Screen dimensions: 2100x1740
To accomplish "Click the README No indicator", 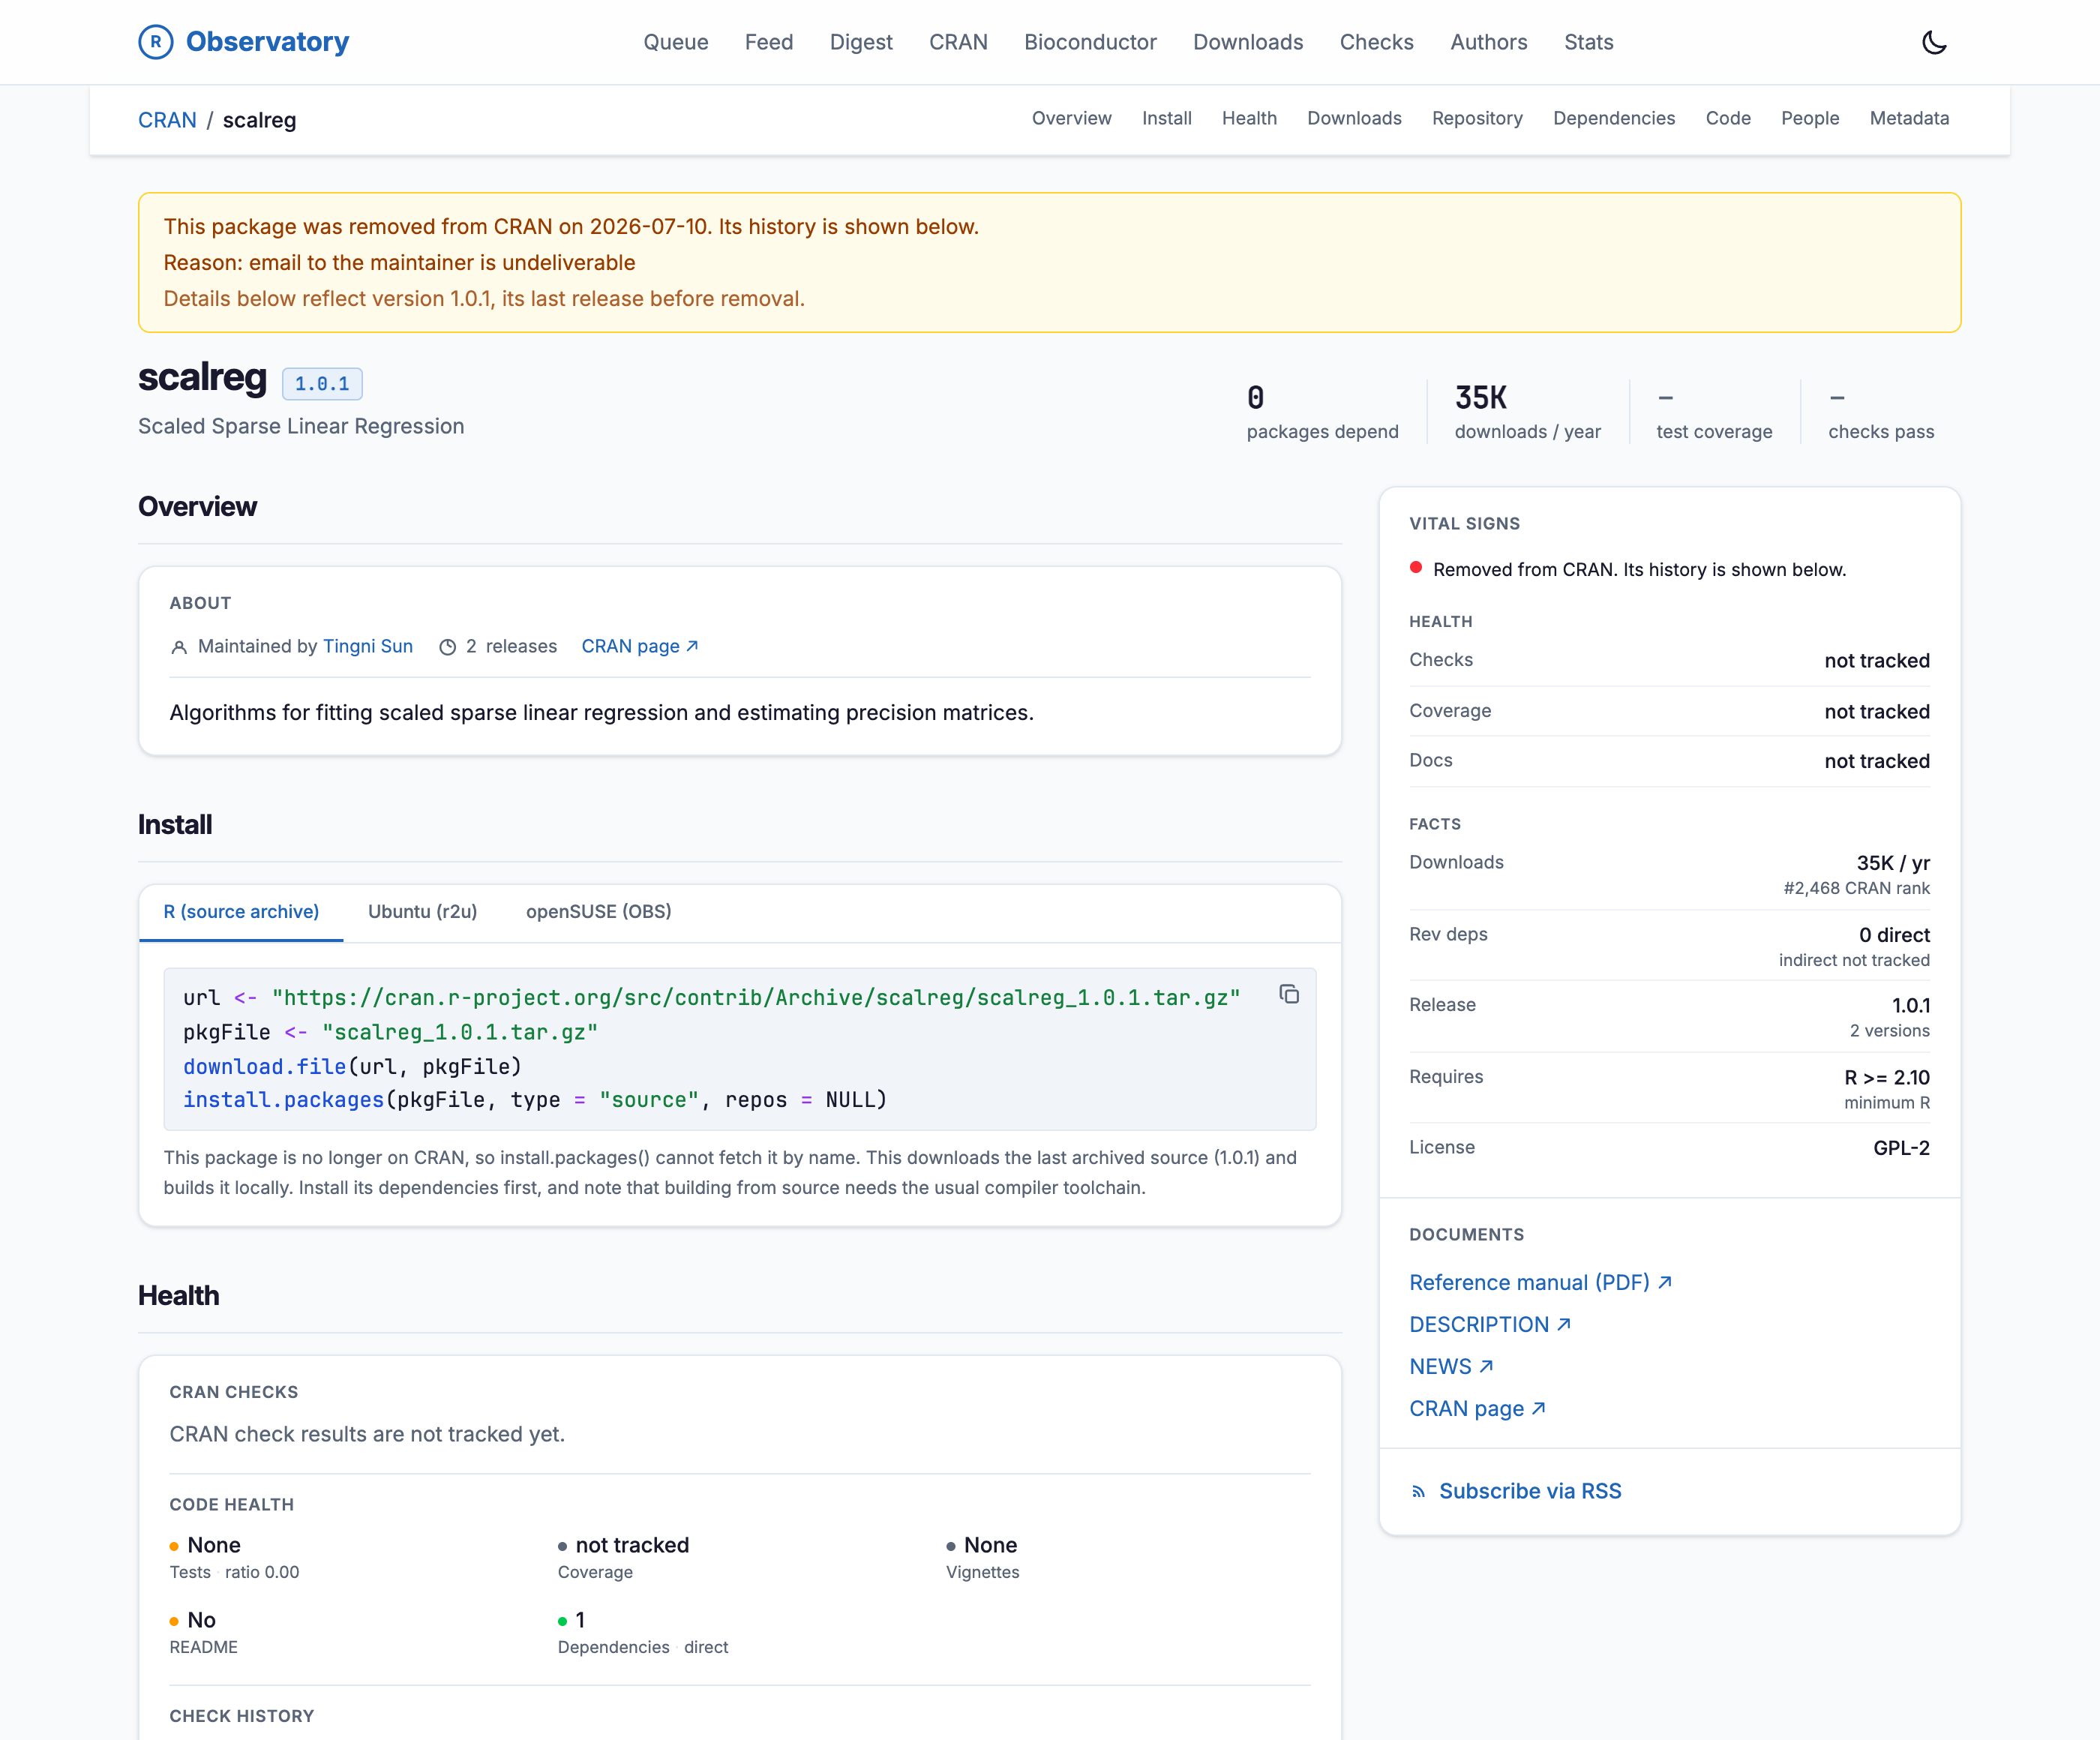I will coord(203,1632).
